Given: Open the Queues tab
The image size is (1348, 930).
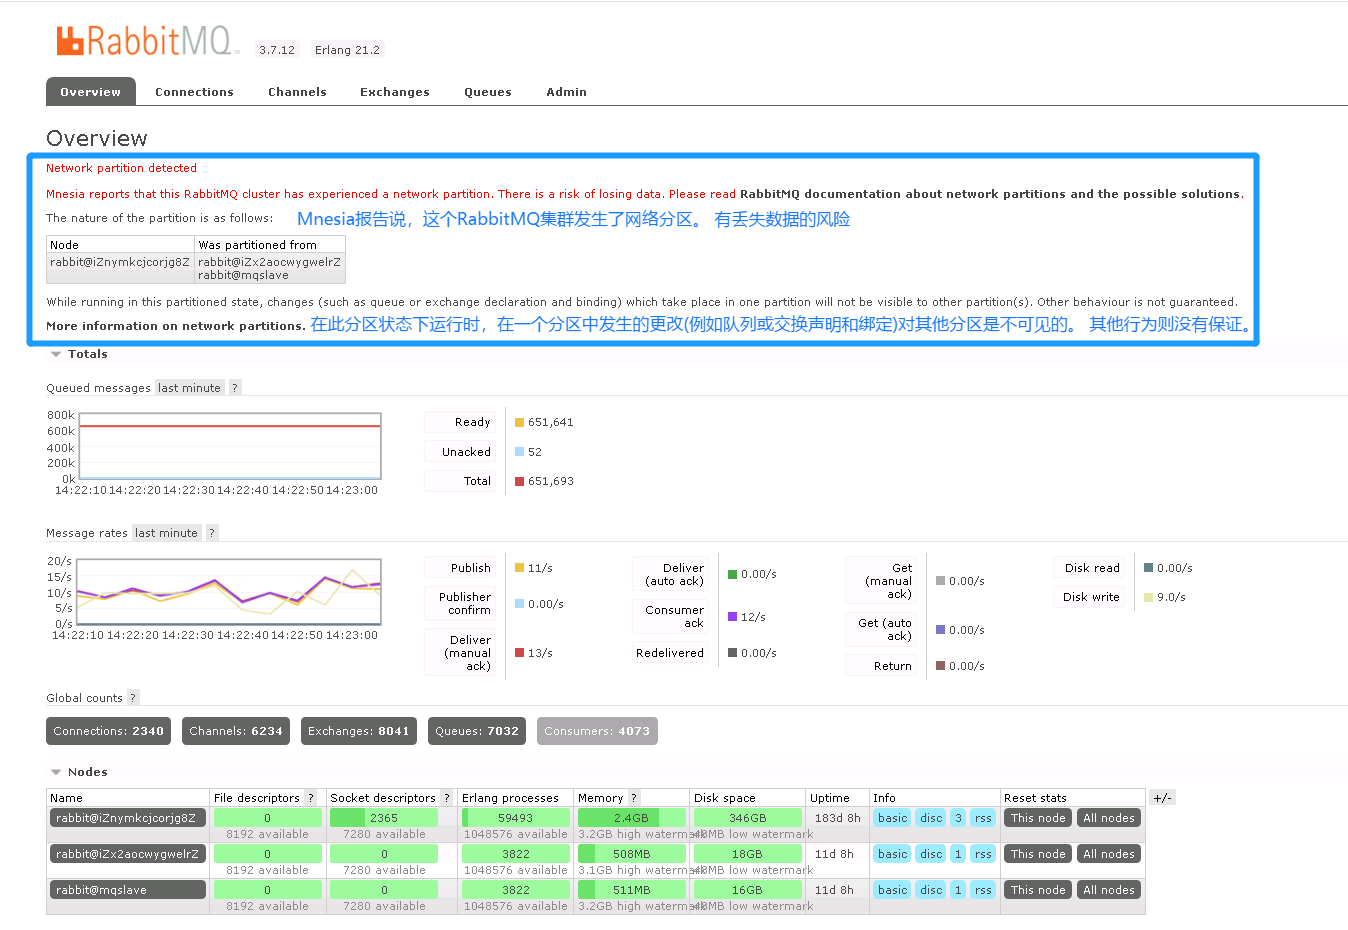Looking at the screenshot, I should coord(488,92).
